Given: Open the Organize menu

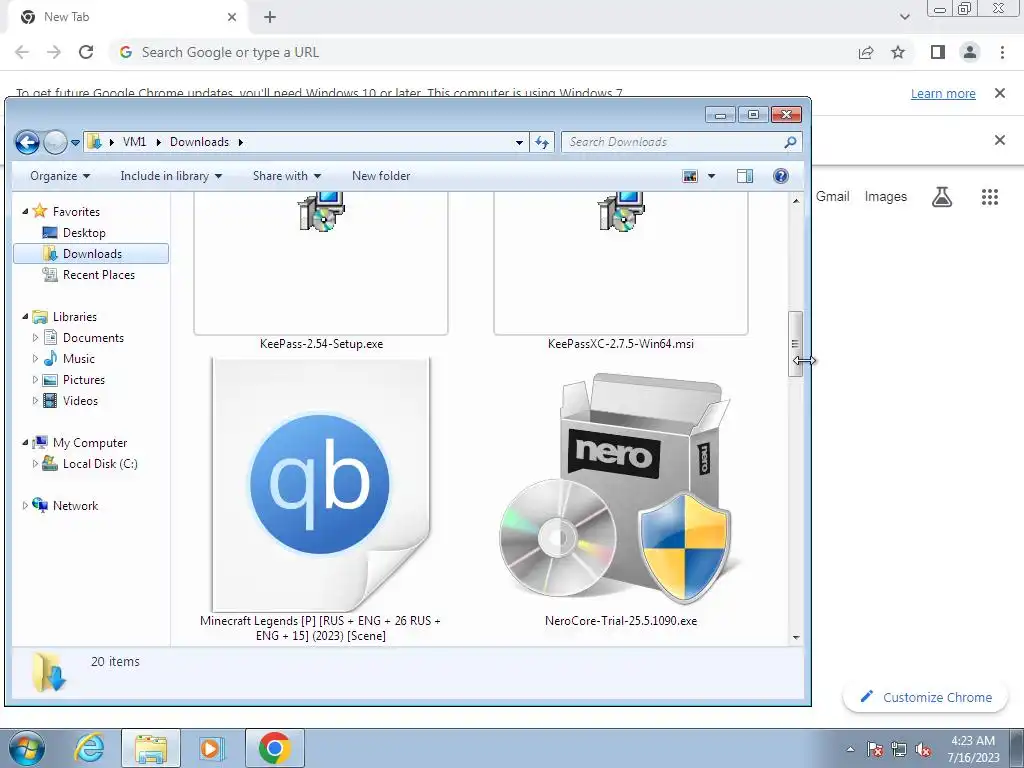Looking at the screenshot, I should coord(60,176).
